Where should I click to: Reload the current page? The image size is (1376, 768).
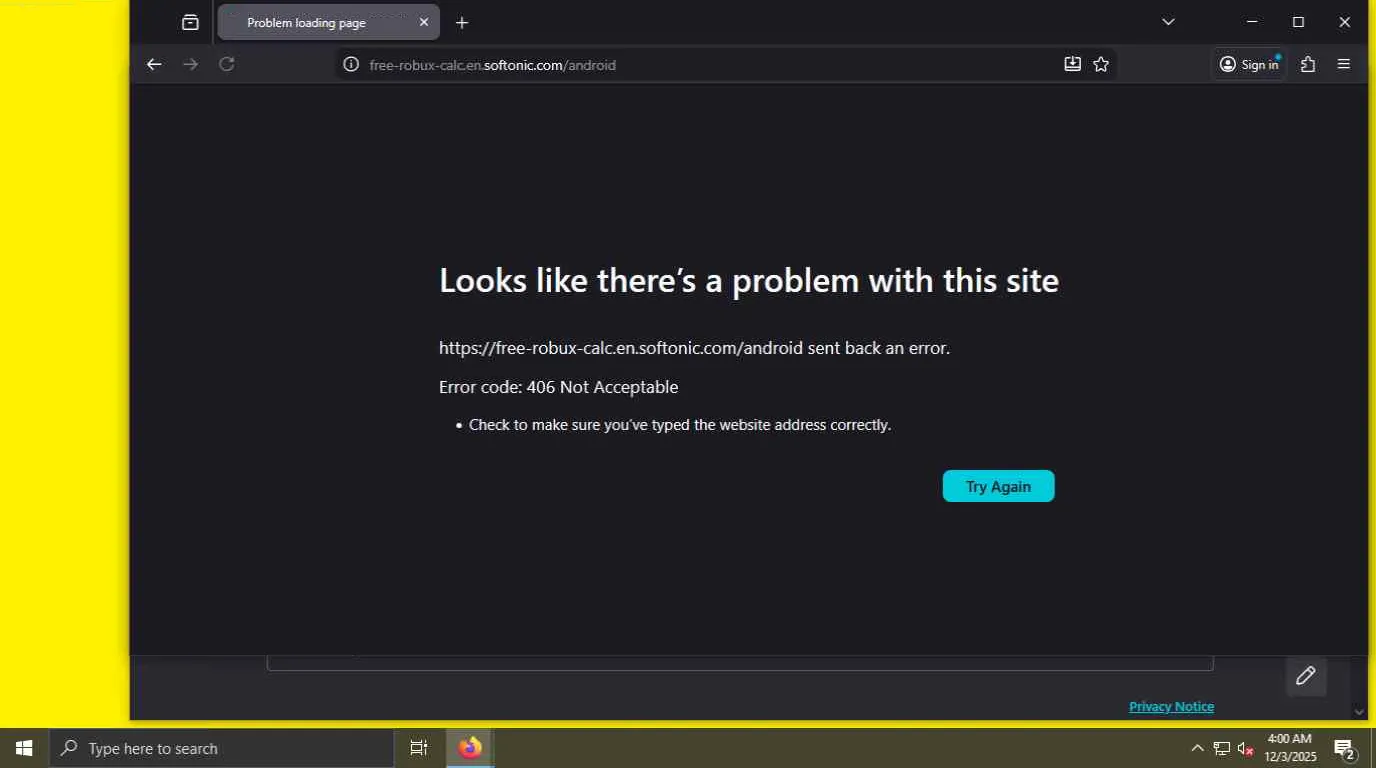click(x=227, y=64)
